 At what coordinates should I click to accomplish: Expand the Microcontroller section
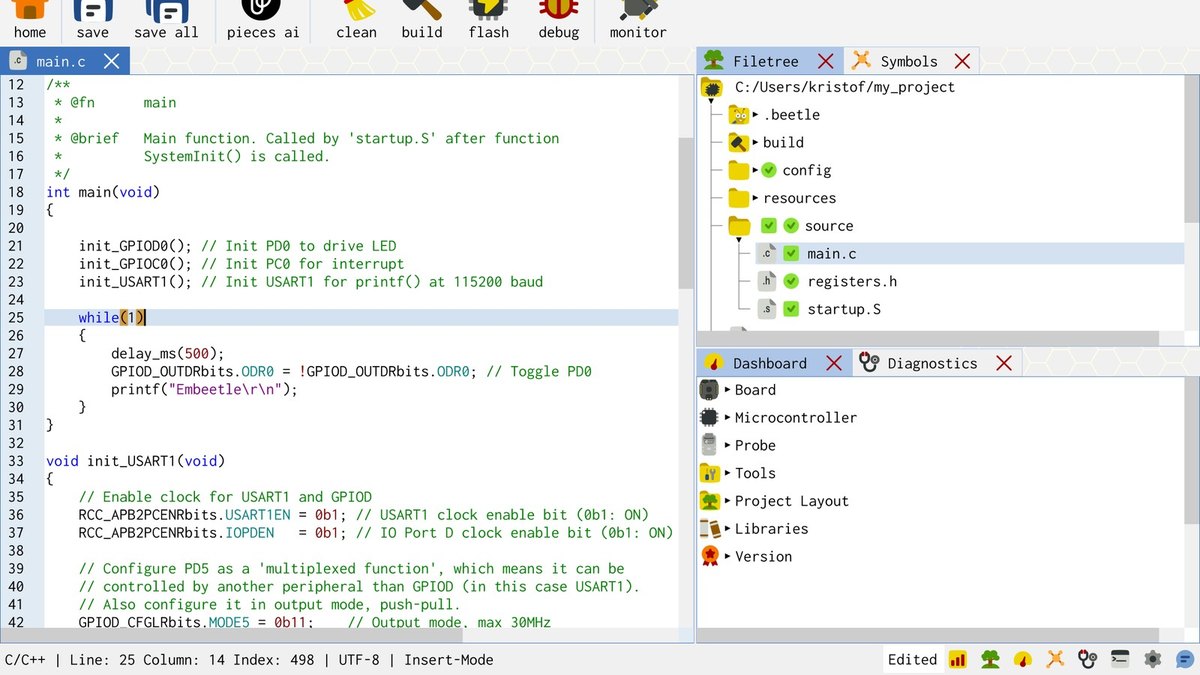coord(728,417)
